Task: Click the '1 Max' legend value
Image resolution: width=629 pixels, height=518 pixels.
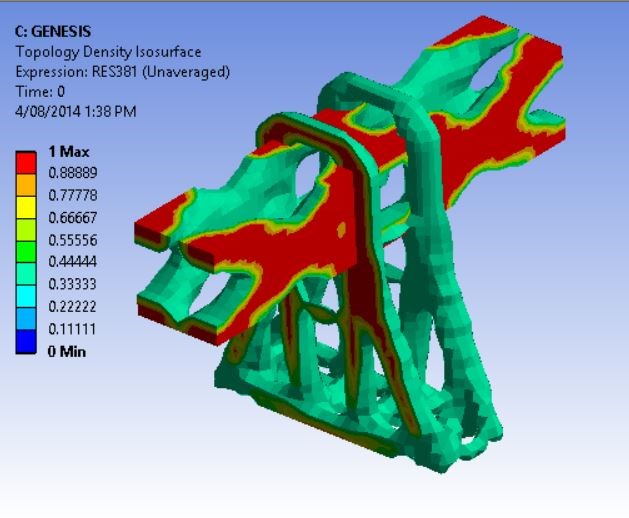Action: click(x=69, y=152)
